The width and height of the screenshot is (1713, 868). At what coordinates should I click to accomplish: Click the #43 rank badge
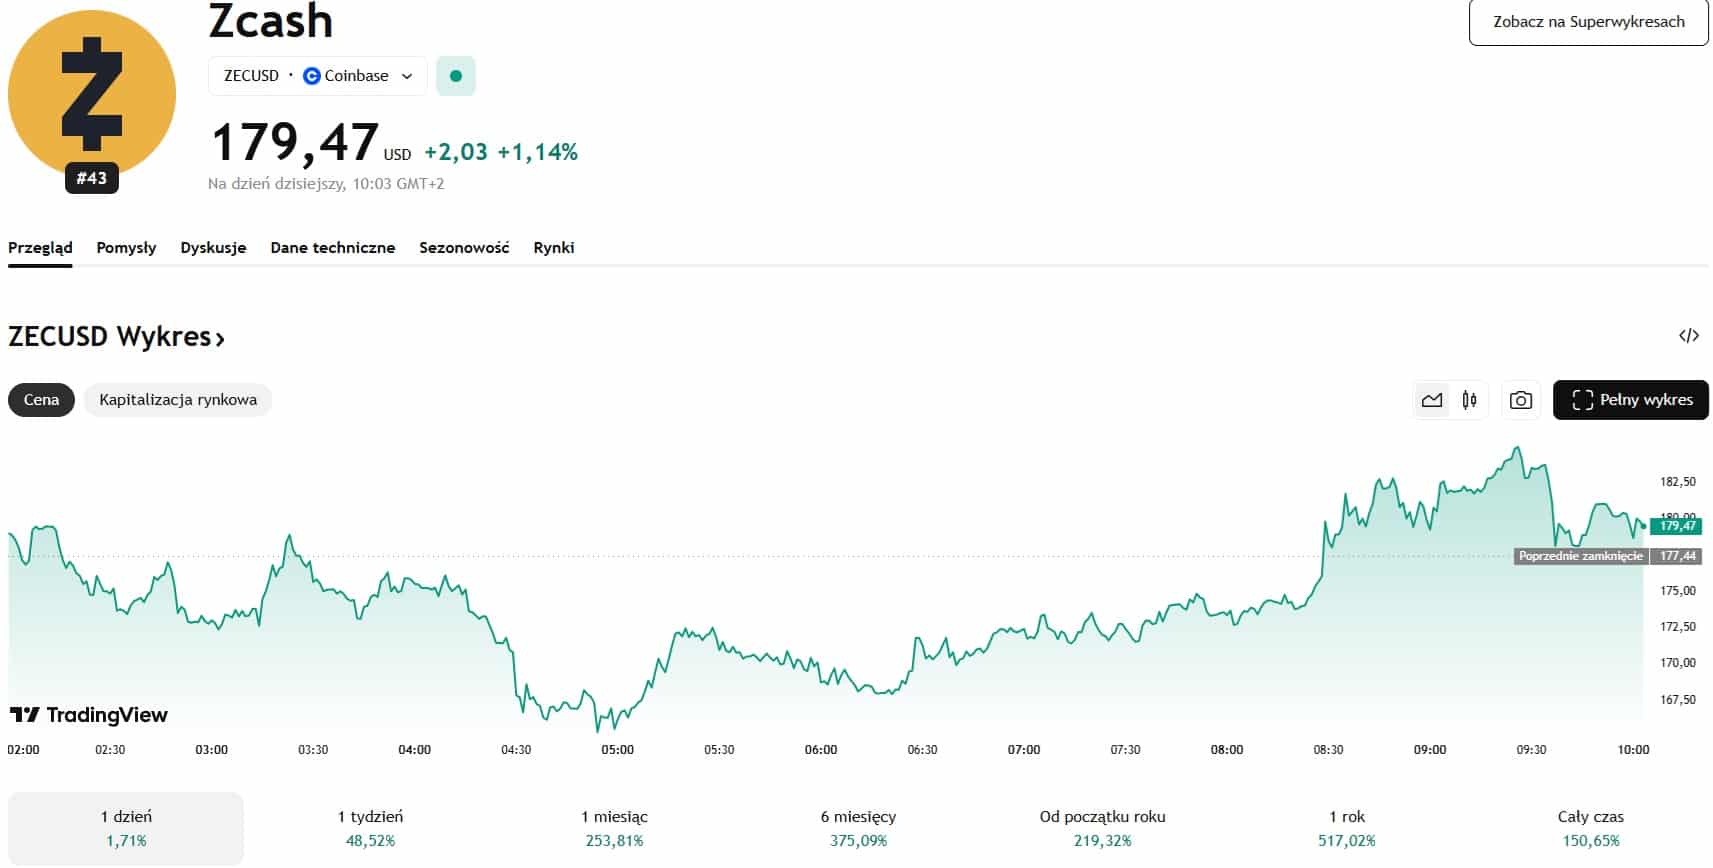click(92, 178)
